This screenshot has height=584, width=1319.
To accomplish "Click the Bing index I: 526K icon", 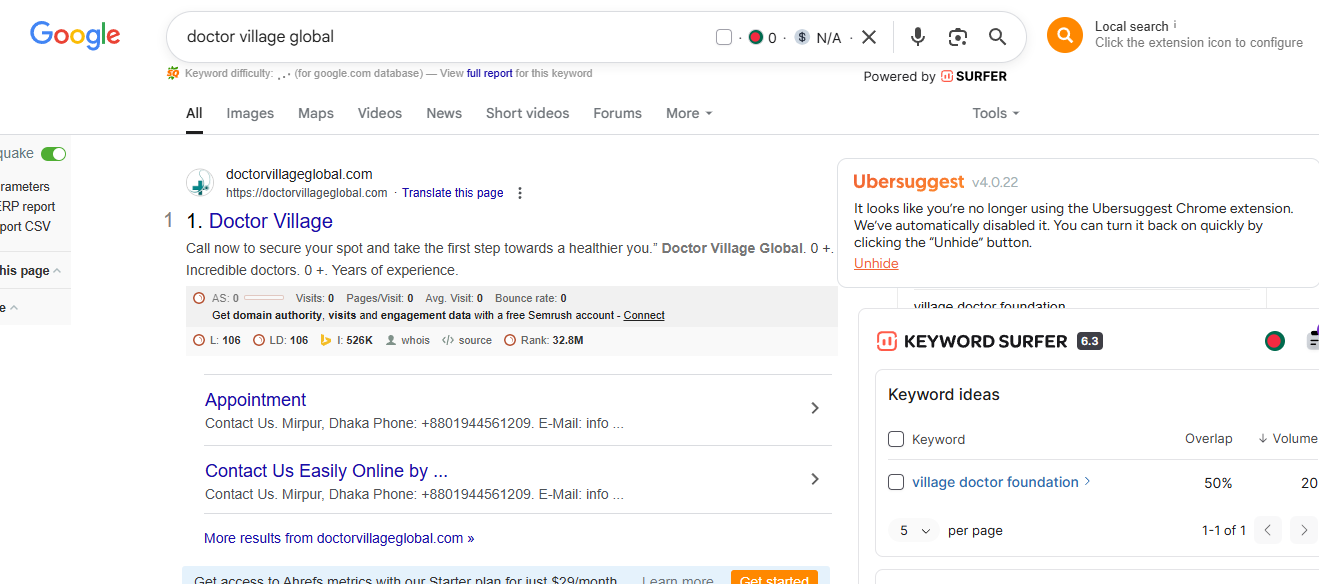I will pyautogui.click(x=326, y=340).
